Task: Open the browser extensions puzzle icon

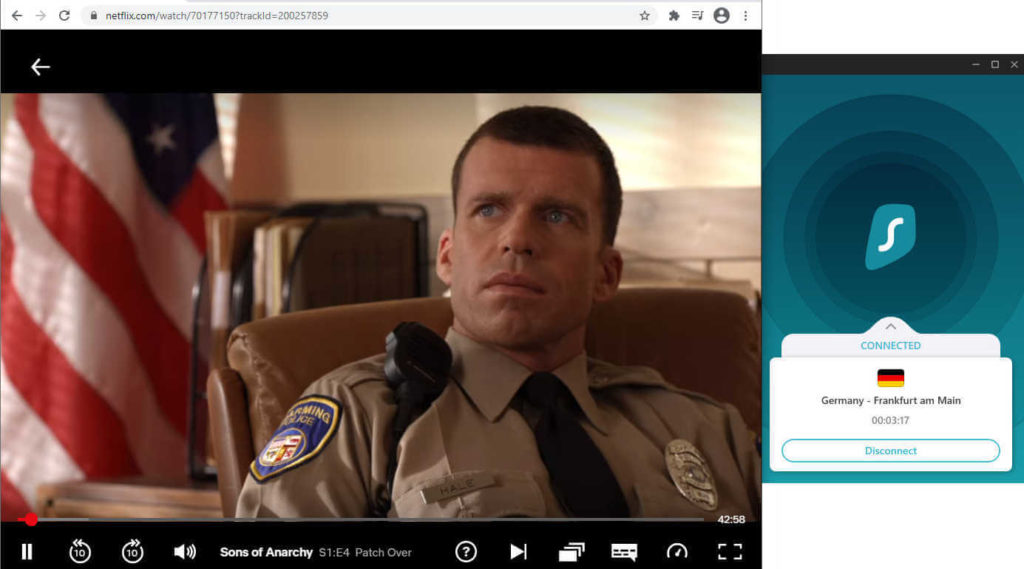Action: pos(674,16)
